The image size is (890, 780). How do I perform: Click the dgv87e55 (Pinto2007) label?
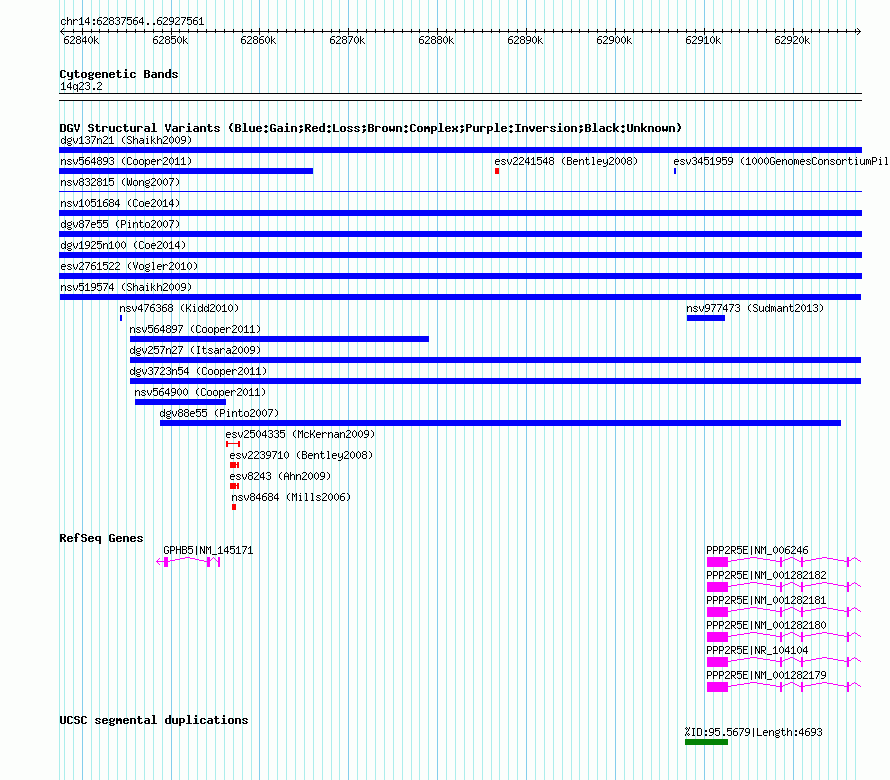pyautogui.click(x=120, y=224)
